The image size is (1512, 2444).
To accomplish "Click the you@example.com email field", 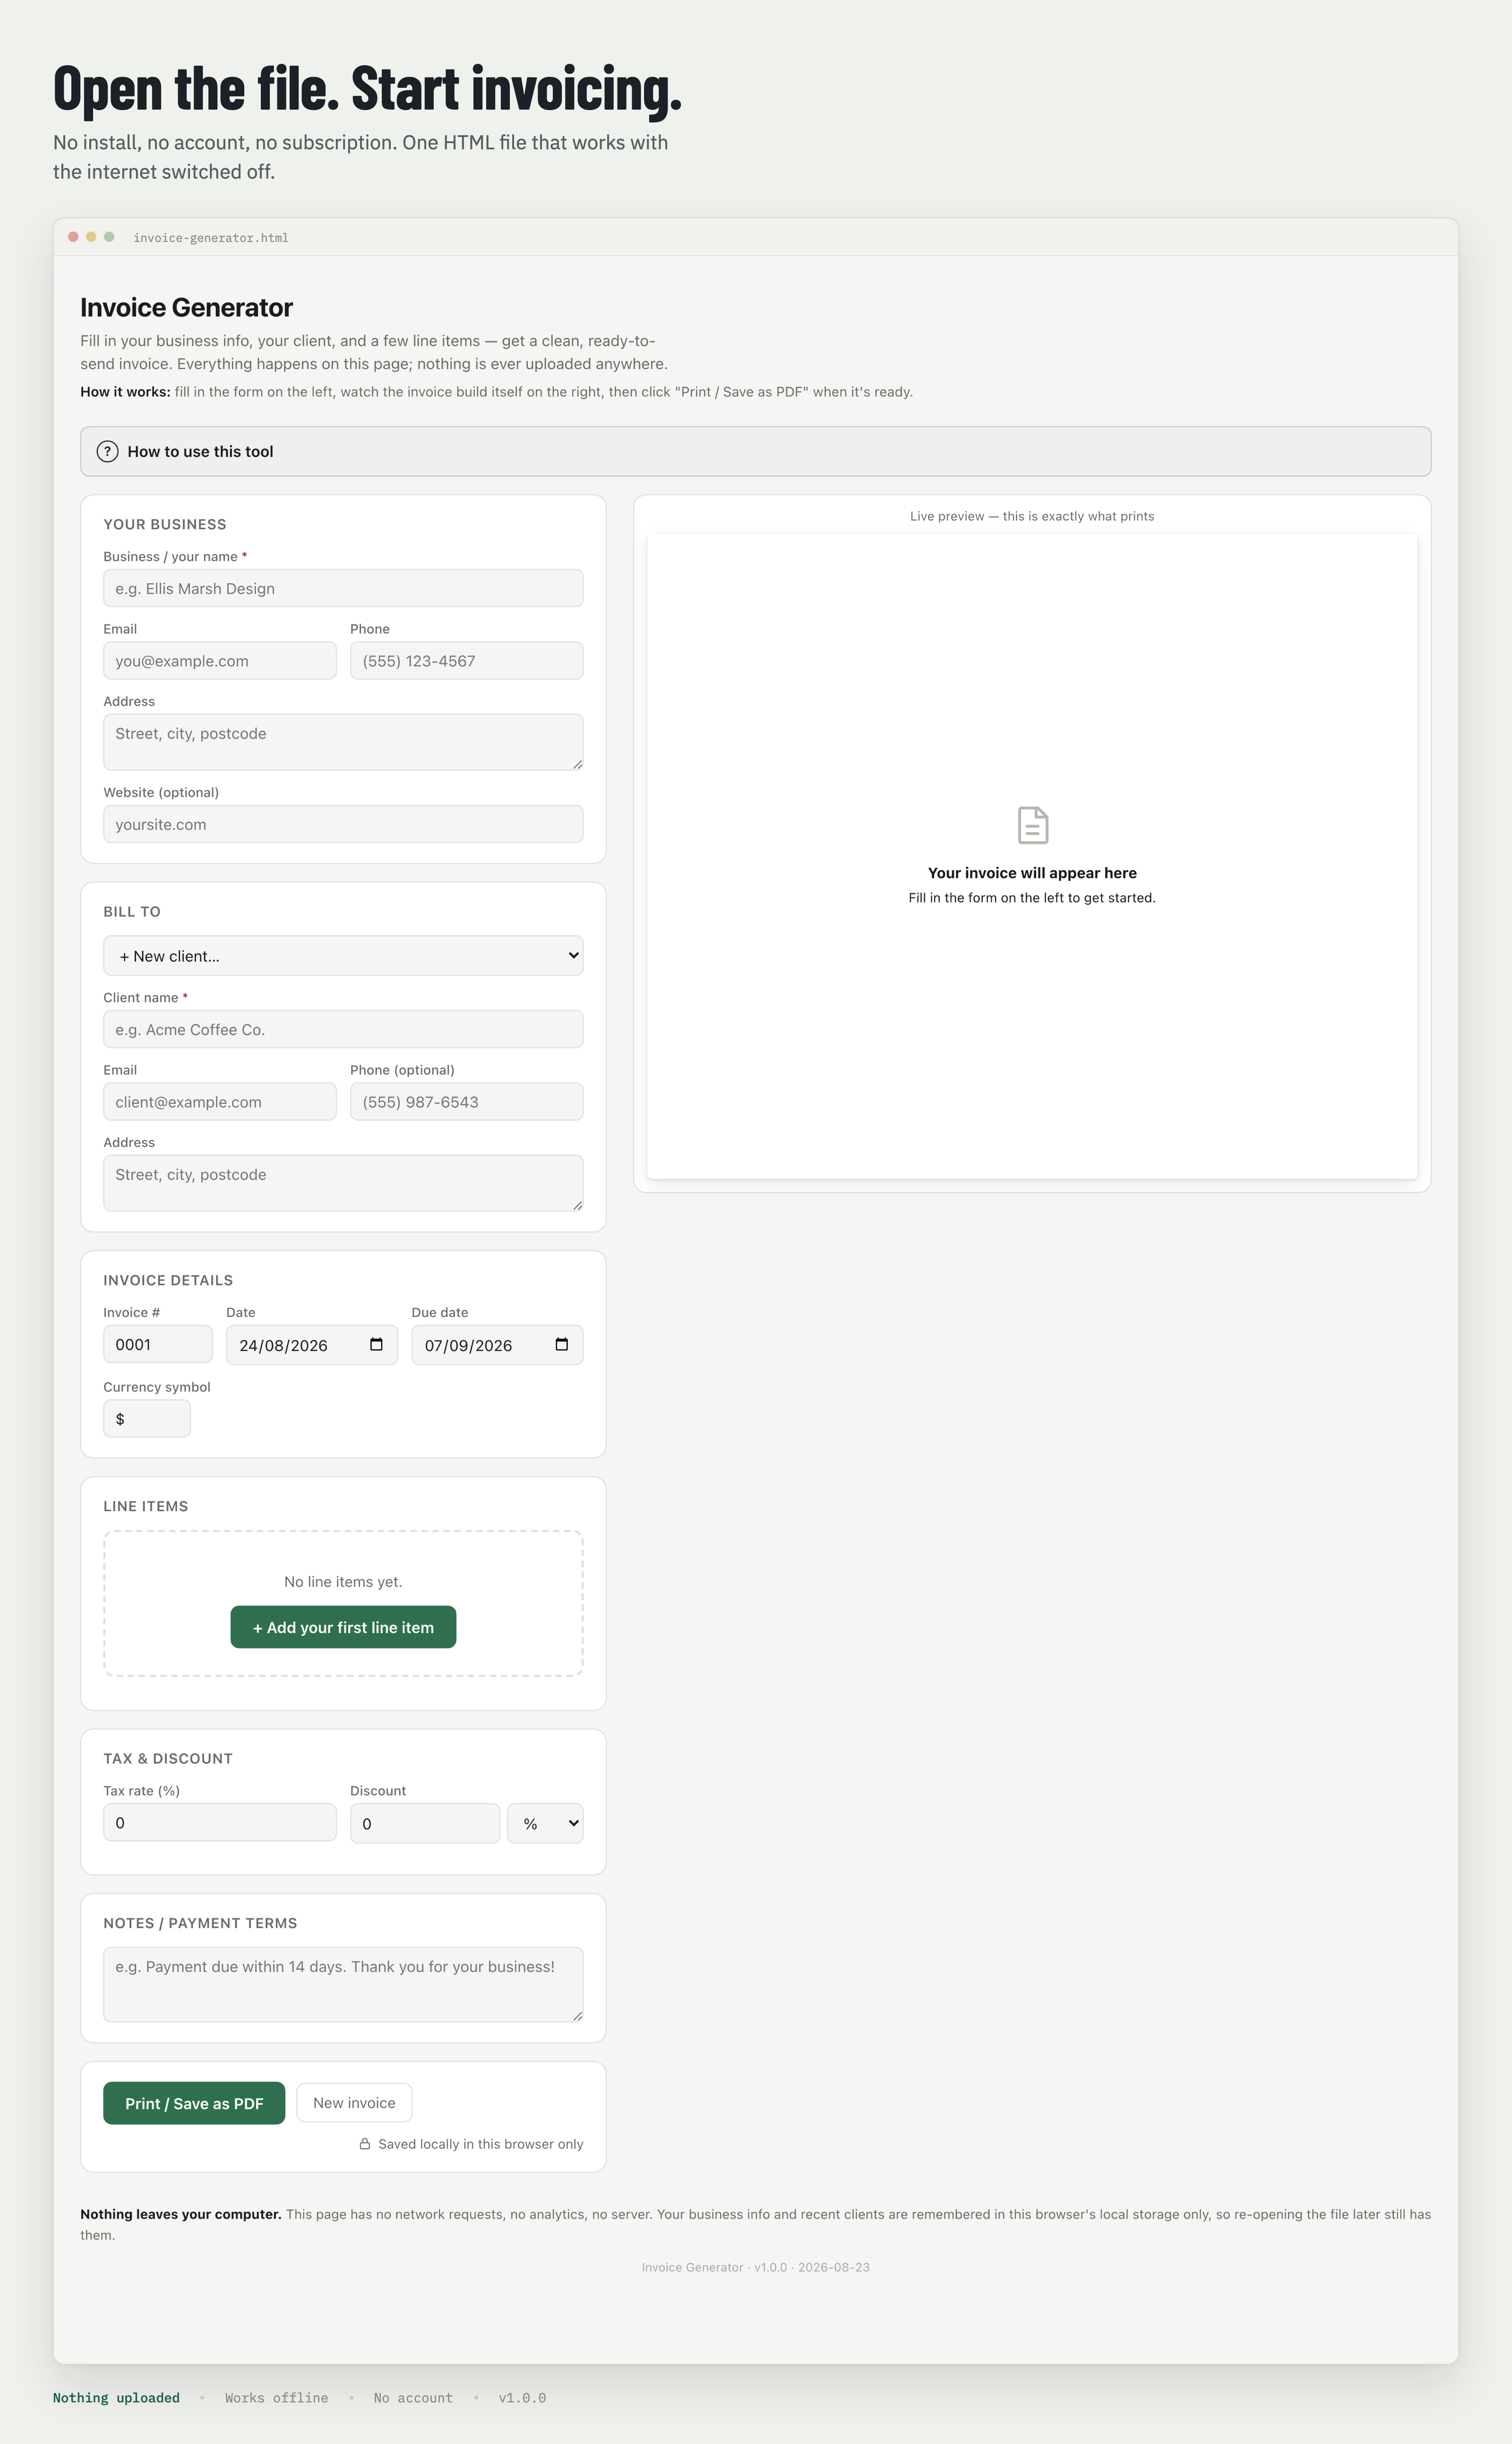I will (220, 660).
